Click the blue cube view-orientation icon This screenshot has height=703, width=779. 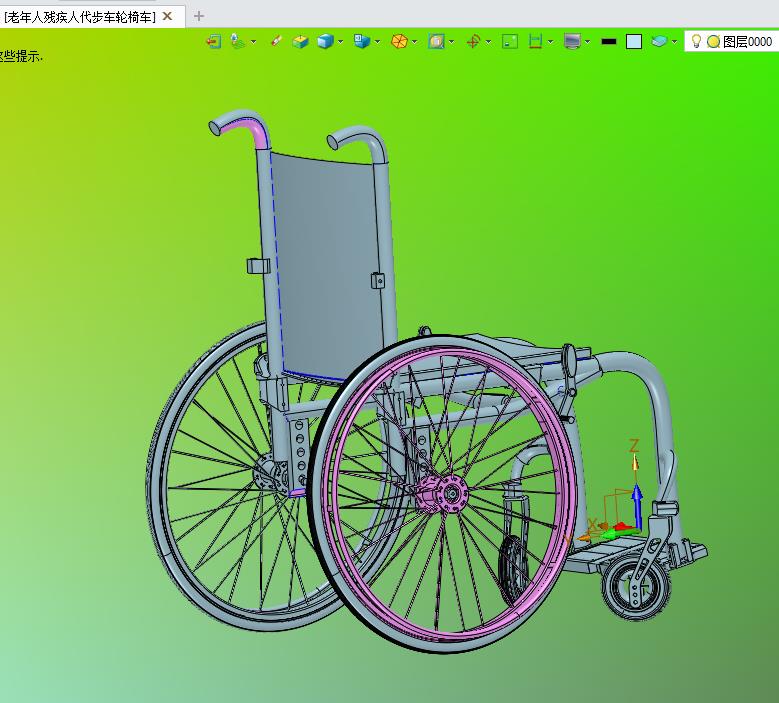(x=362, y=41)
